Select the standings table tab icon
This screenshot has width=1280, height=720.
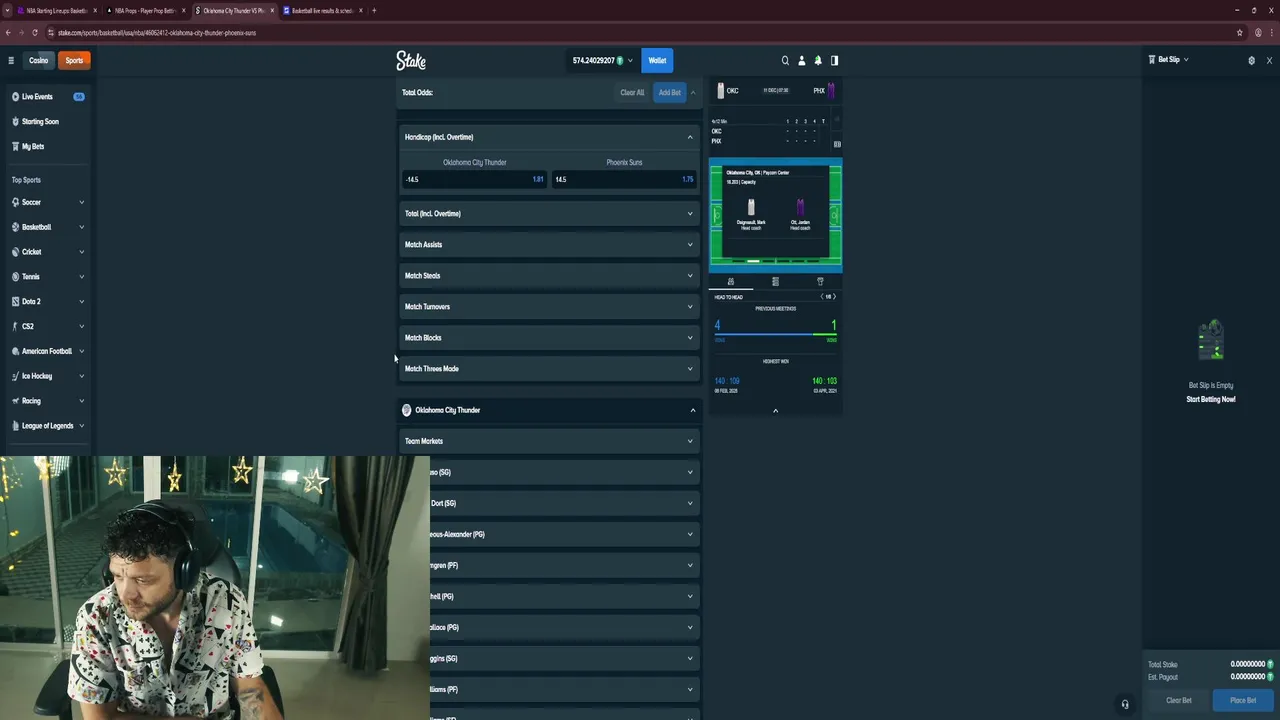point(775,281)
